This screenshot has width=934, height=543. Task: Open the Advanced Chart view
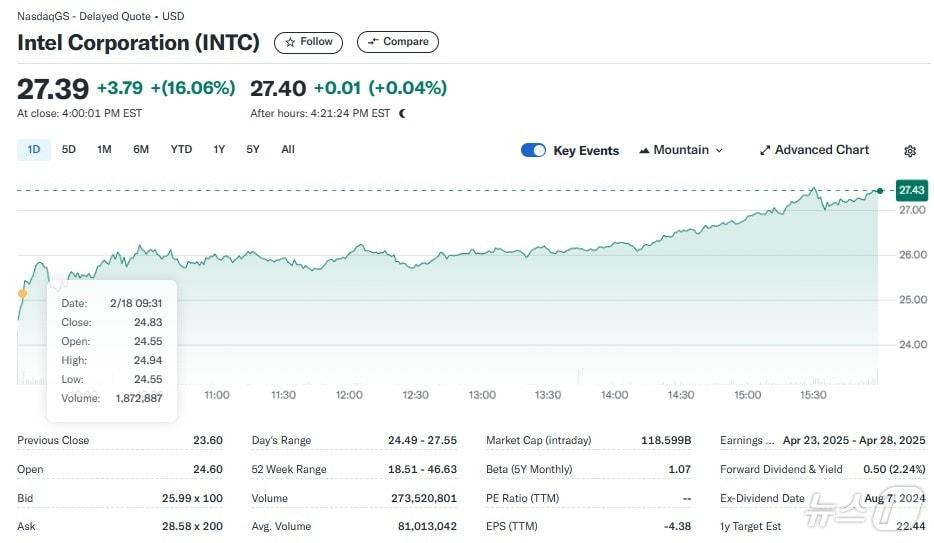coord(814,150)
